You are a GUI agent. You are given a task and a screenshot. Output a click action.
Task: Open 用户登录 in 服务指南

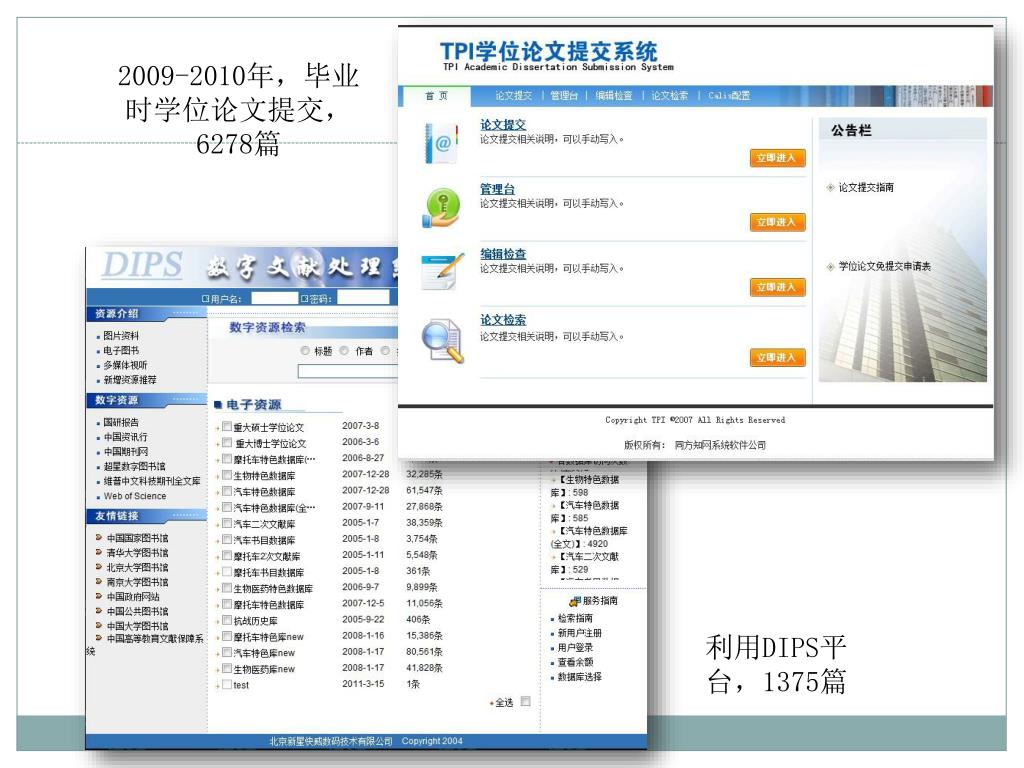pyautogui.click(x=575, y=647)
